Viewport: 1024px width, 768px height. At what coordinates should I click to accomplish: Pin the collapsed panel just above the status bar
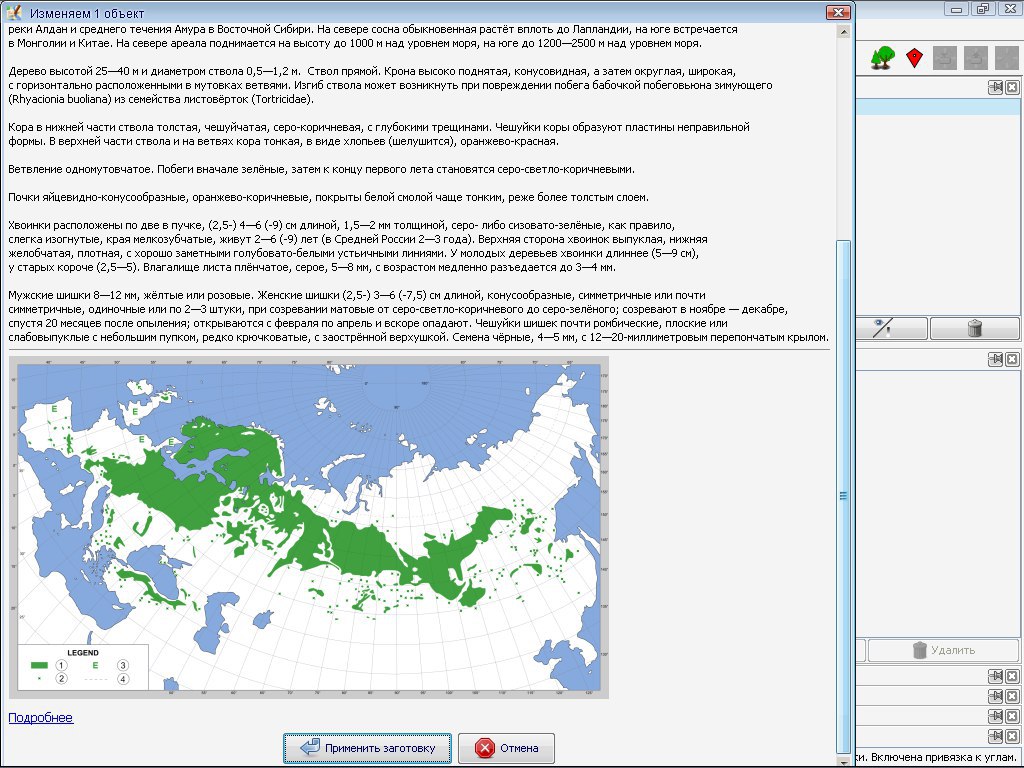(995, 736)
